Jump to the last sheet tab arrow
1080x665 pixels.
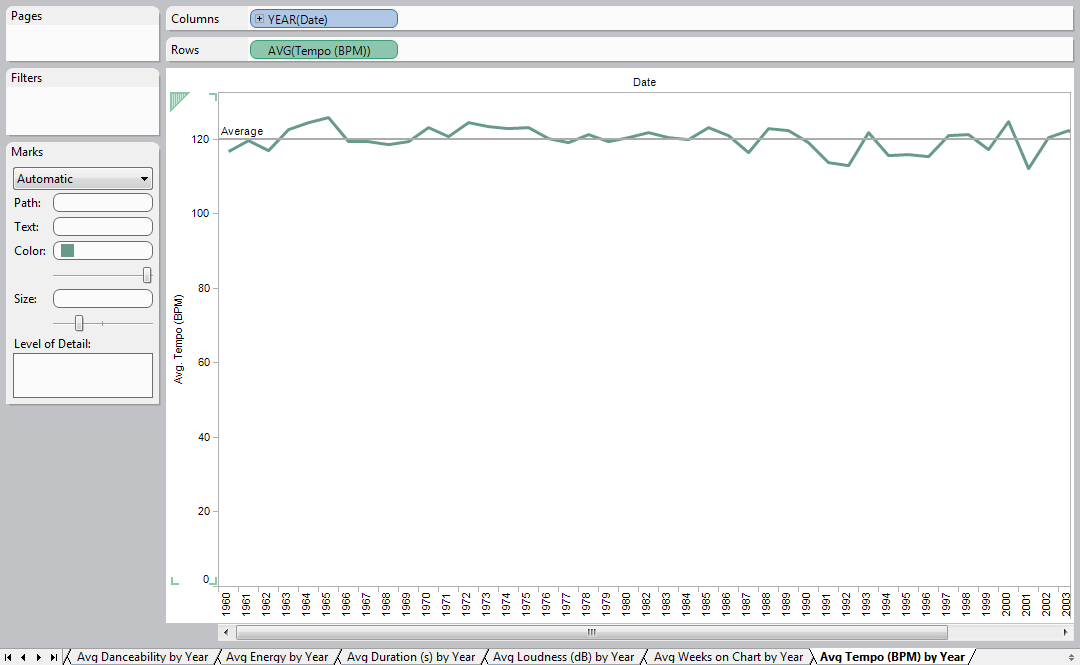(x=53, y=657)
